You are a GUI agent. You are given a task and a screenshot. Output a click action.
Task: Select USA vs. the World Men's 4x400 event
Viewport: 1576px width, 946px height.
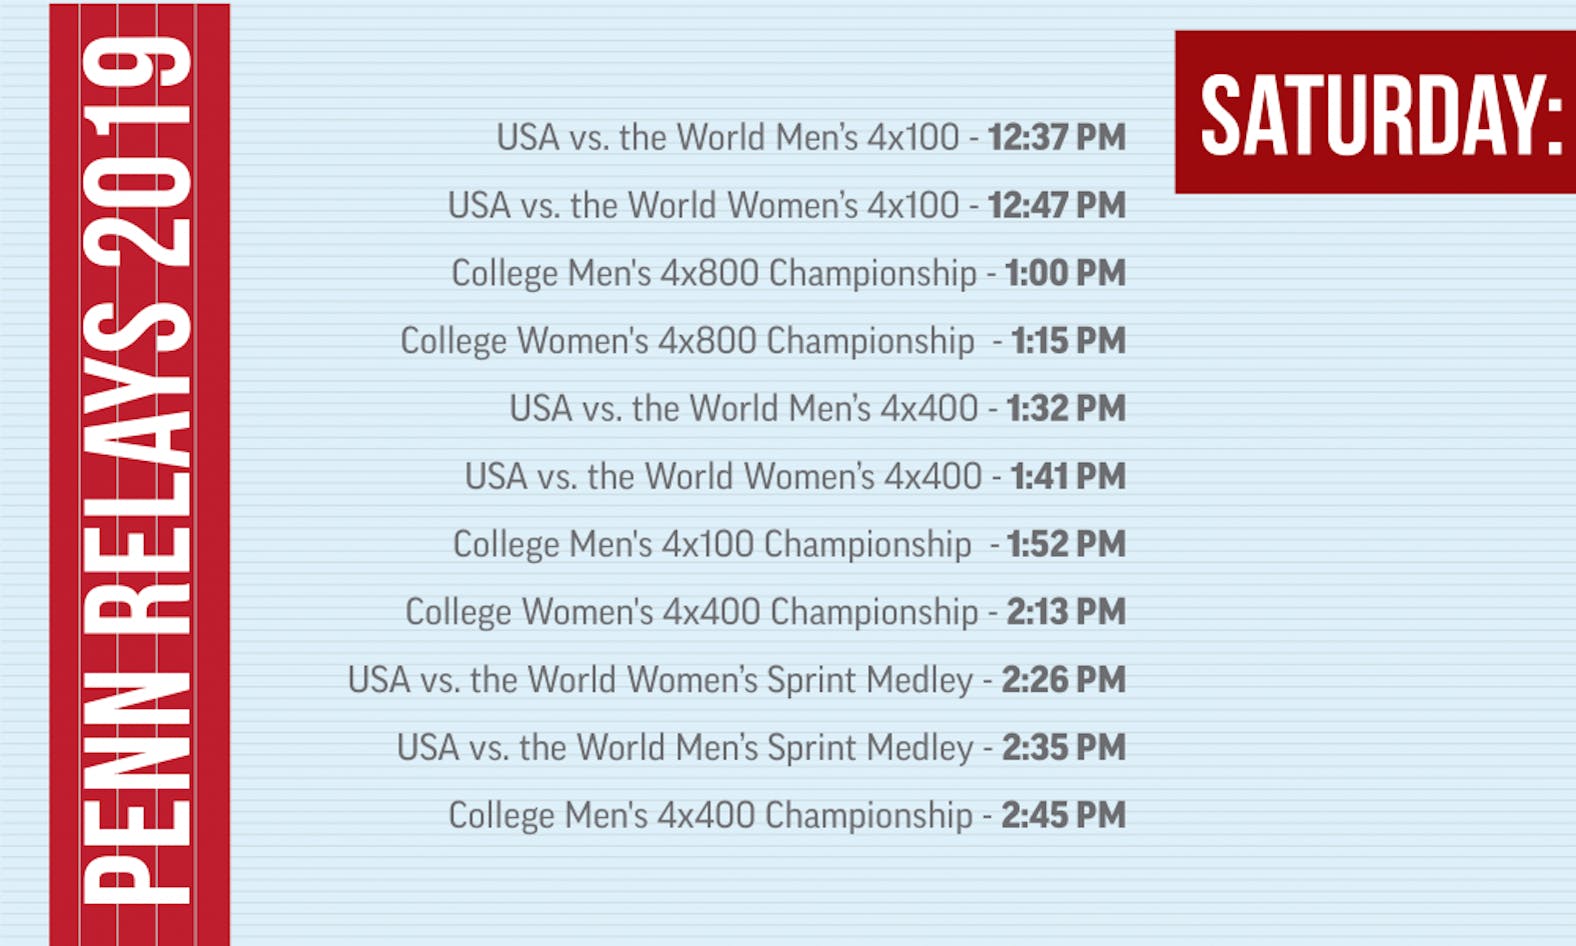point(743,408)
